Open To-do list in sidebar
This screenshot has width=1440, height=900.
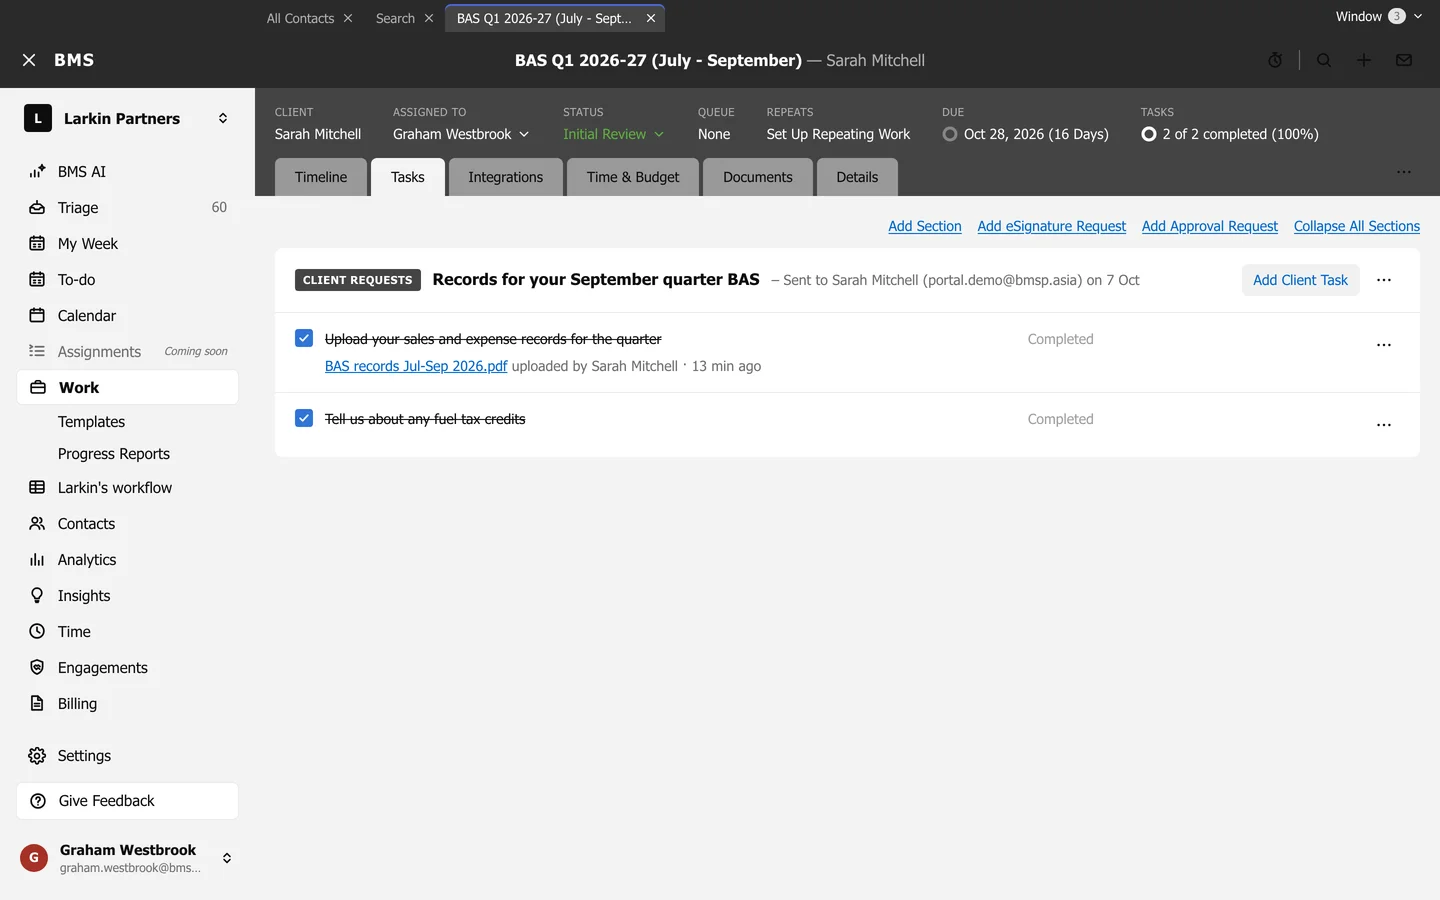[128, 279]
